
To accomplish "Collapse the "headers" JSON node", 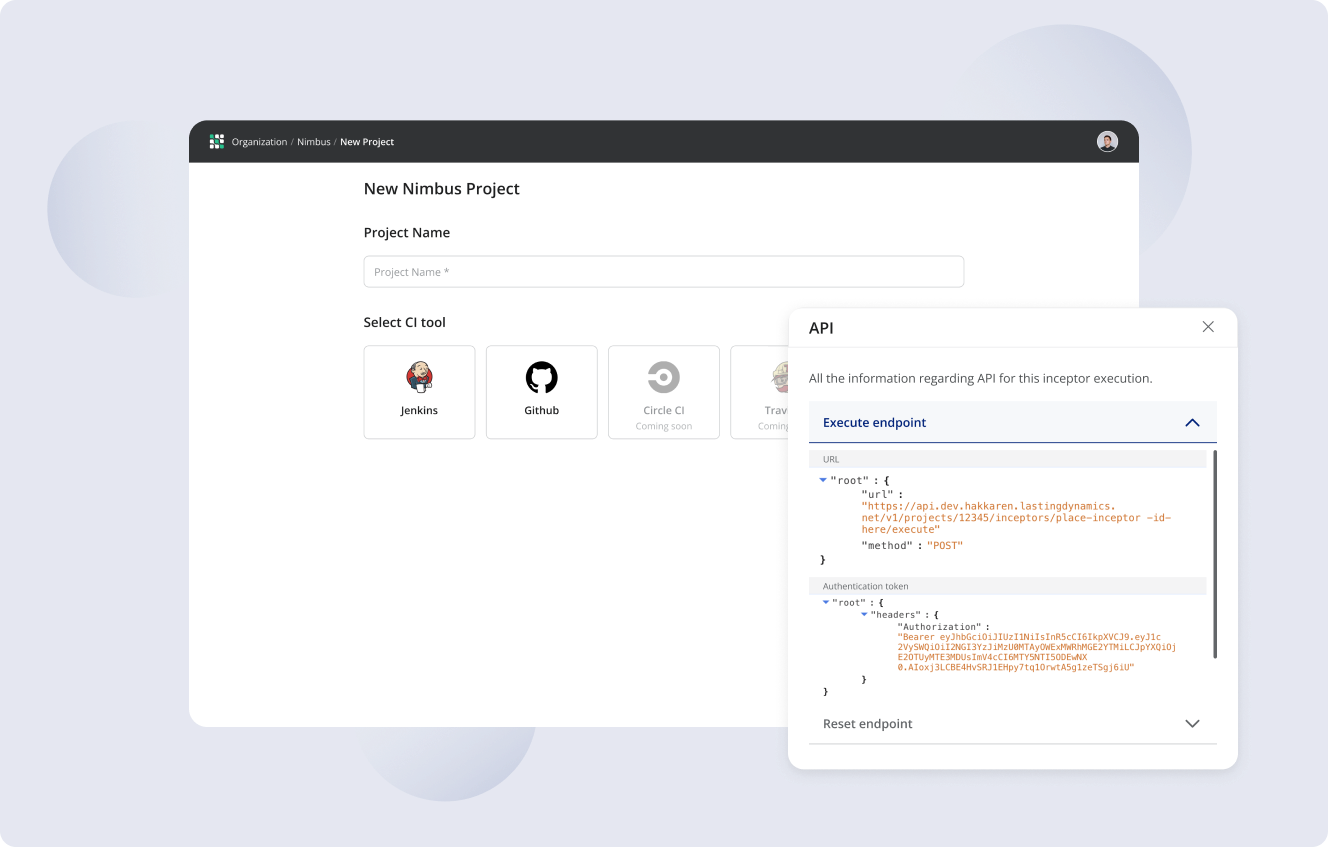I will tap(865, 614).
